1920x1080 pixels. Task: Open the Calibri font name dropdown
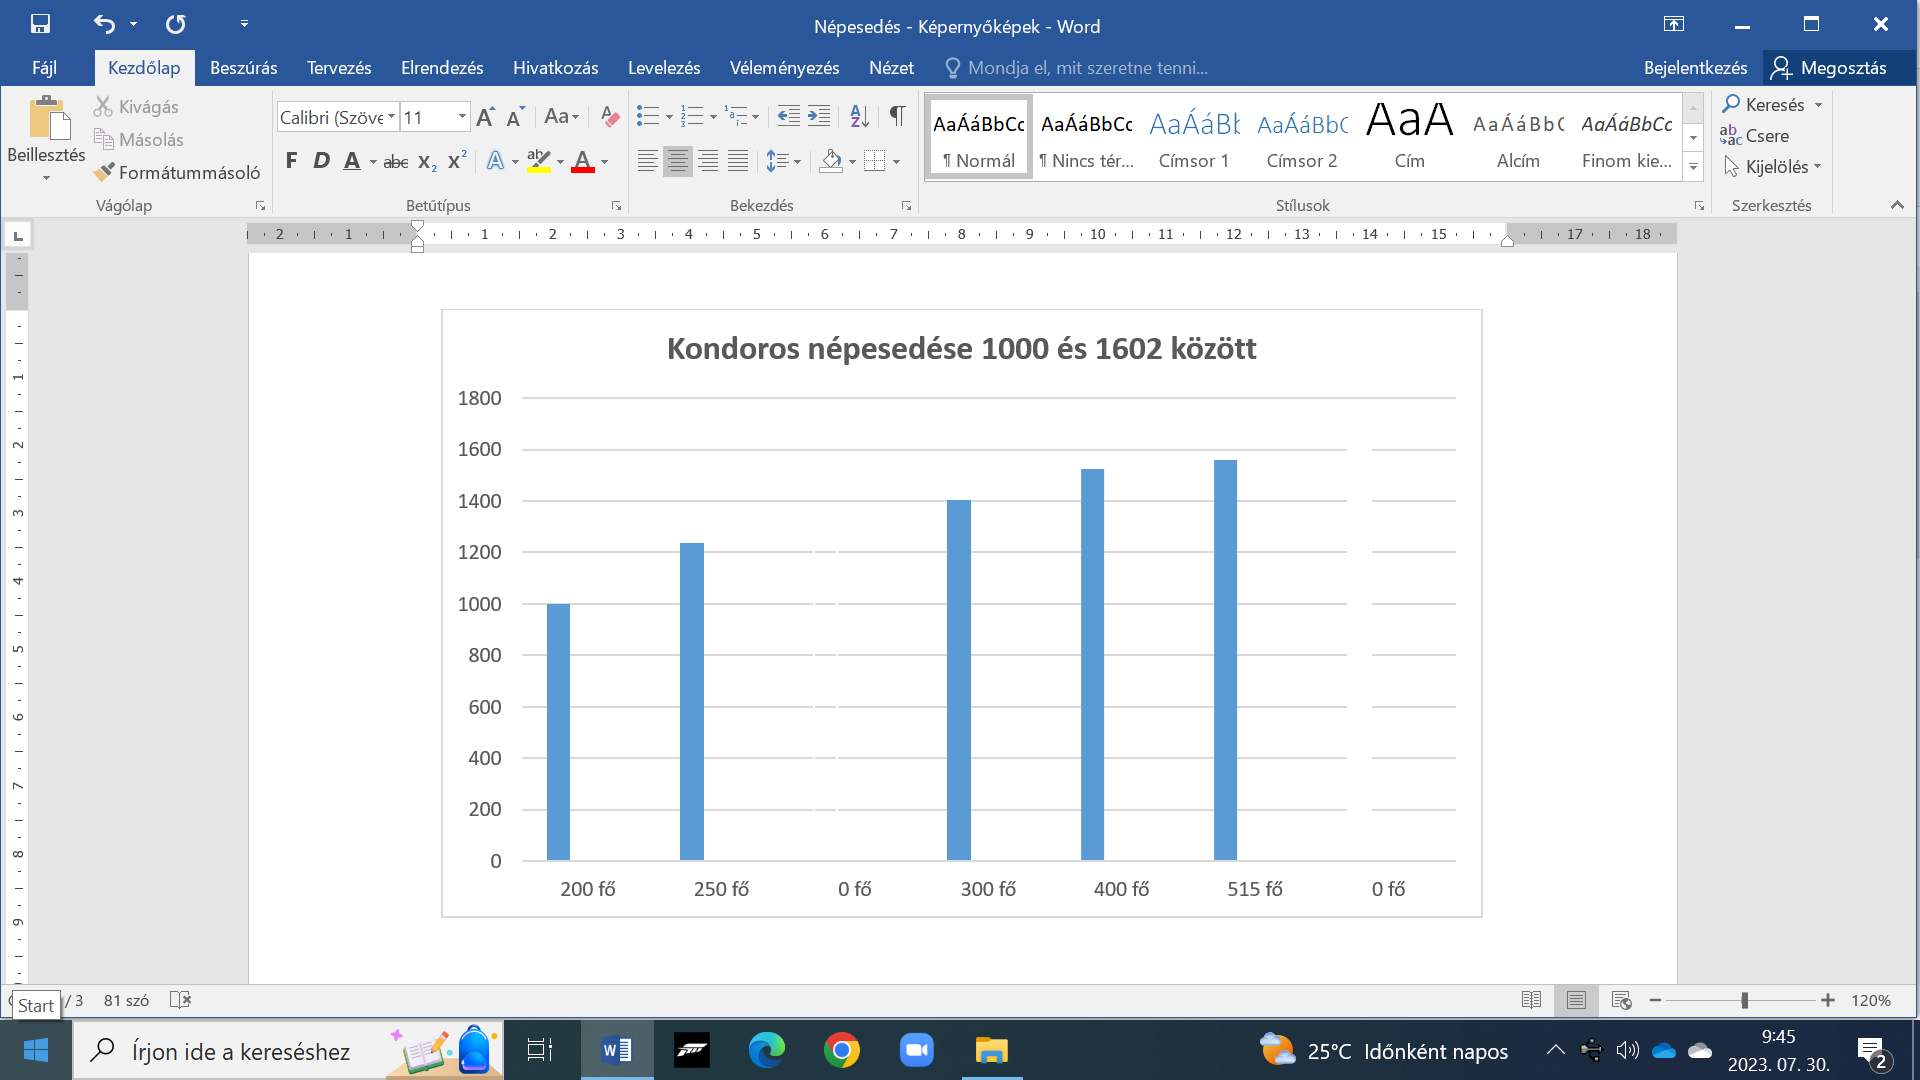tap(391, 117)
